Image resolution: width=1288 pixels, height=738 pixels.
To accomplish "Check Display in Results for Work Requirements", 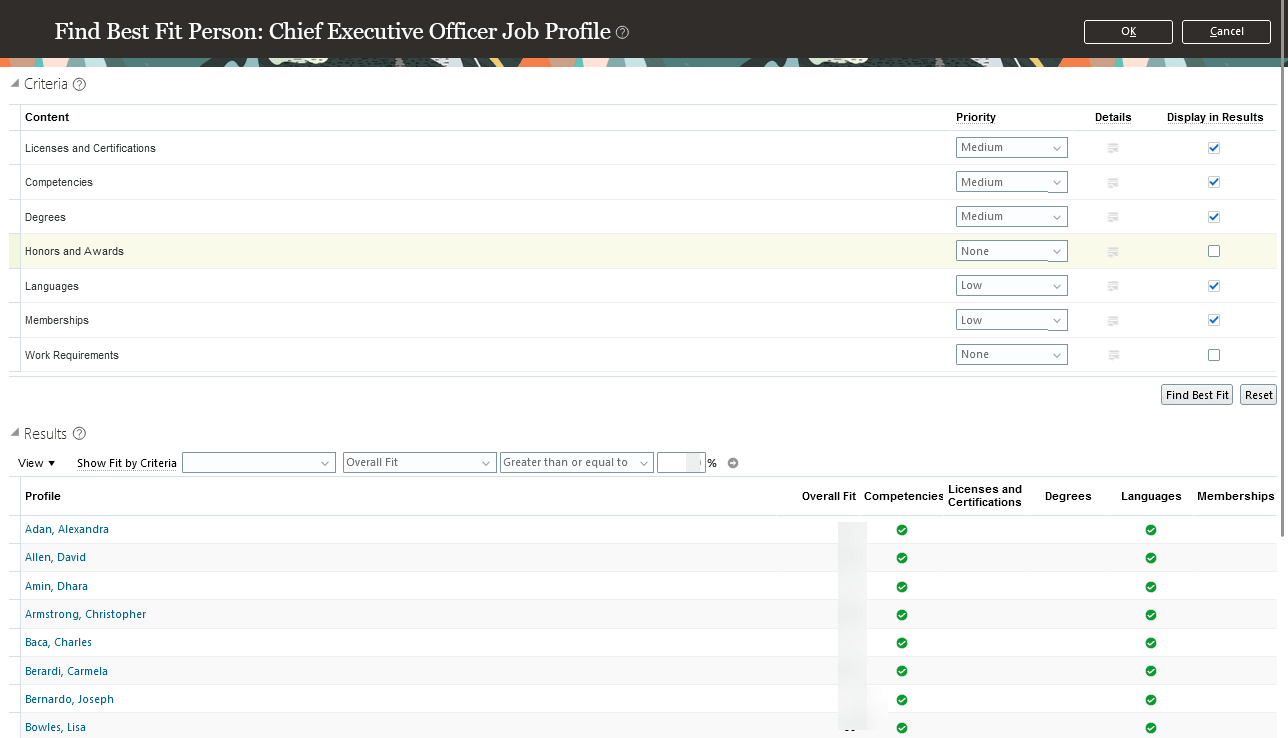I will point(1214,355).
